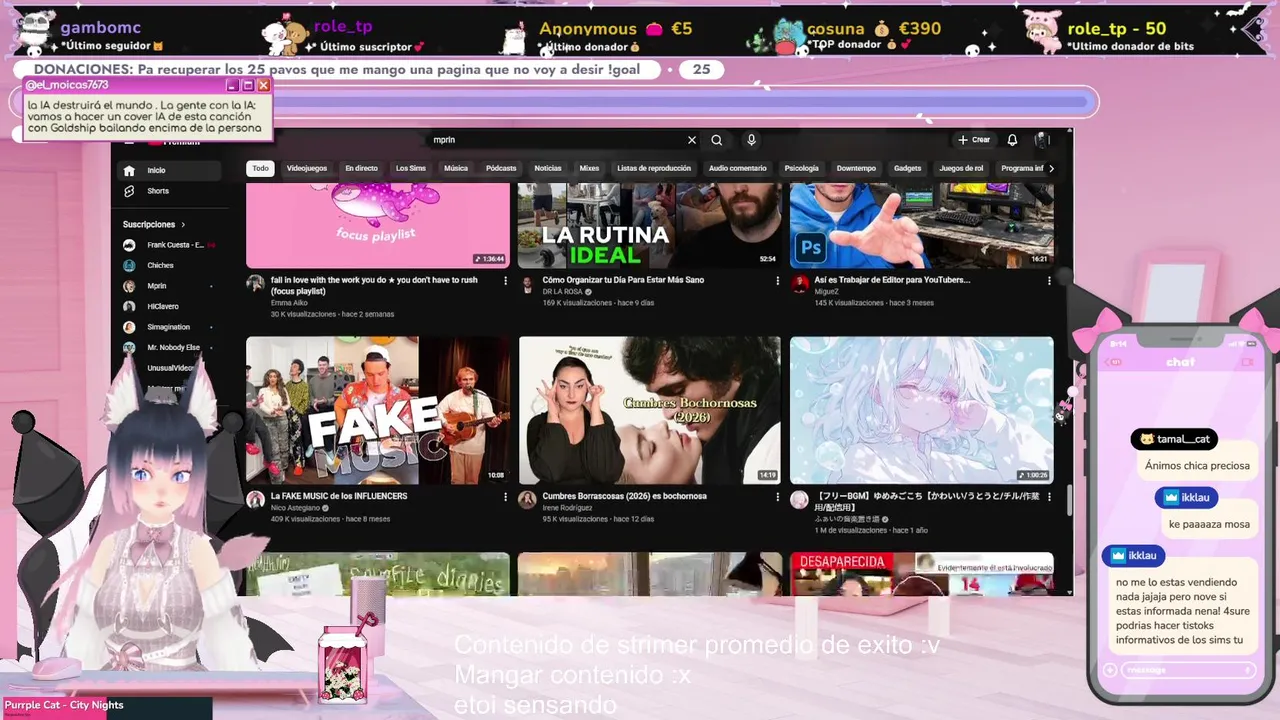
Task: Click Nico Astegiano channel avatar
Action: tap(255, 500)
